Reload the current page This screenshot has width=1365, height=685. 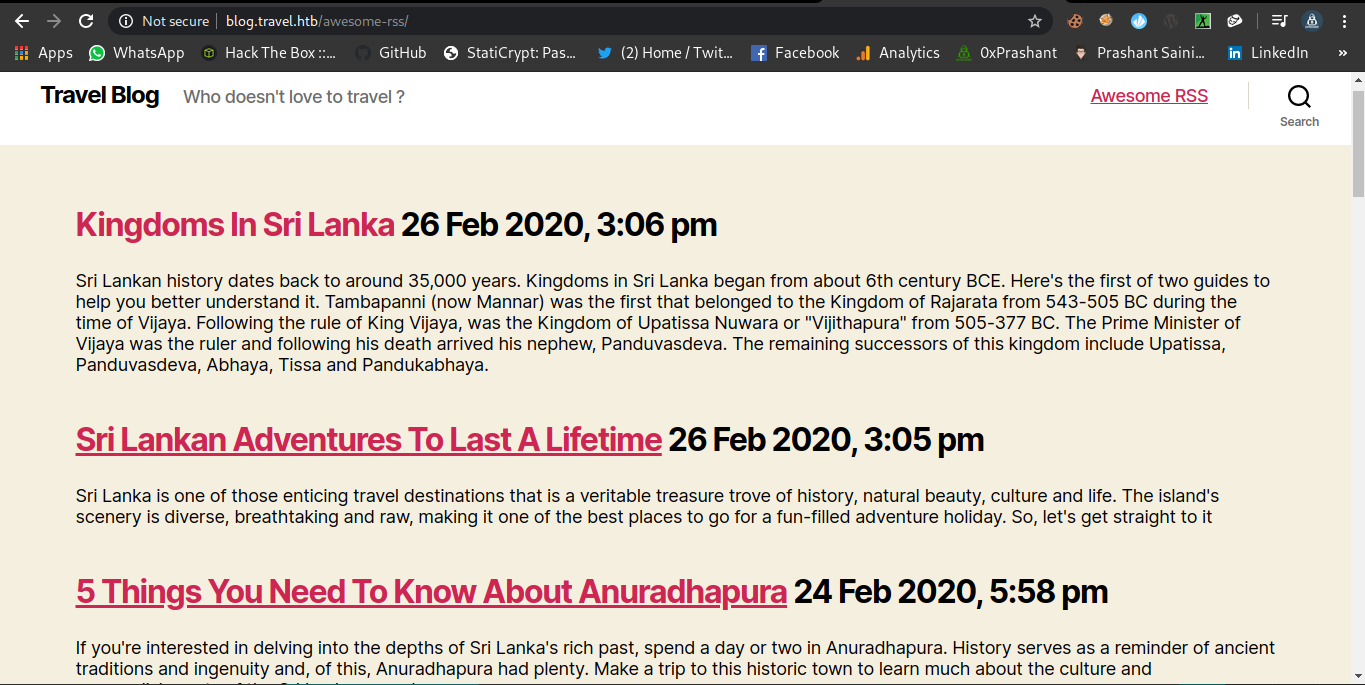tap(86, 21)
